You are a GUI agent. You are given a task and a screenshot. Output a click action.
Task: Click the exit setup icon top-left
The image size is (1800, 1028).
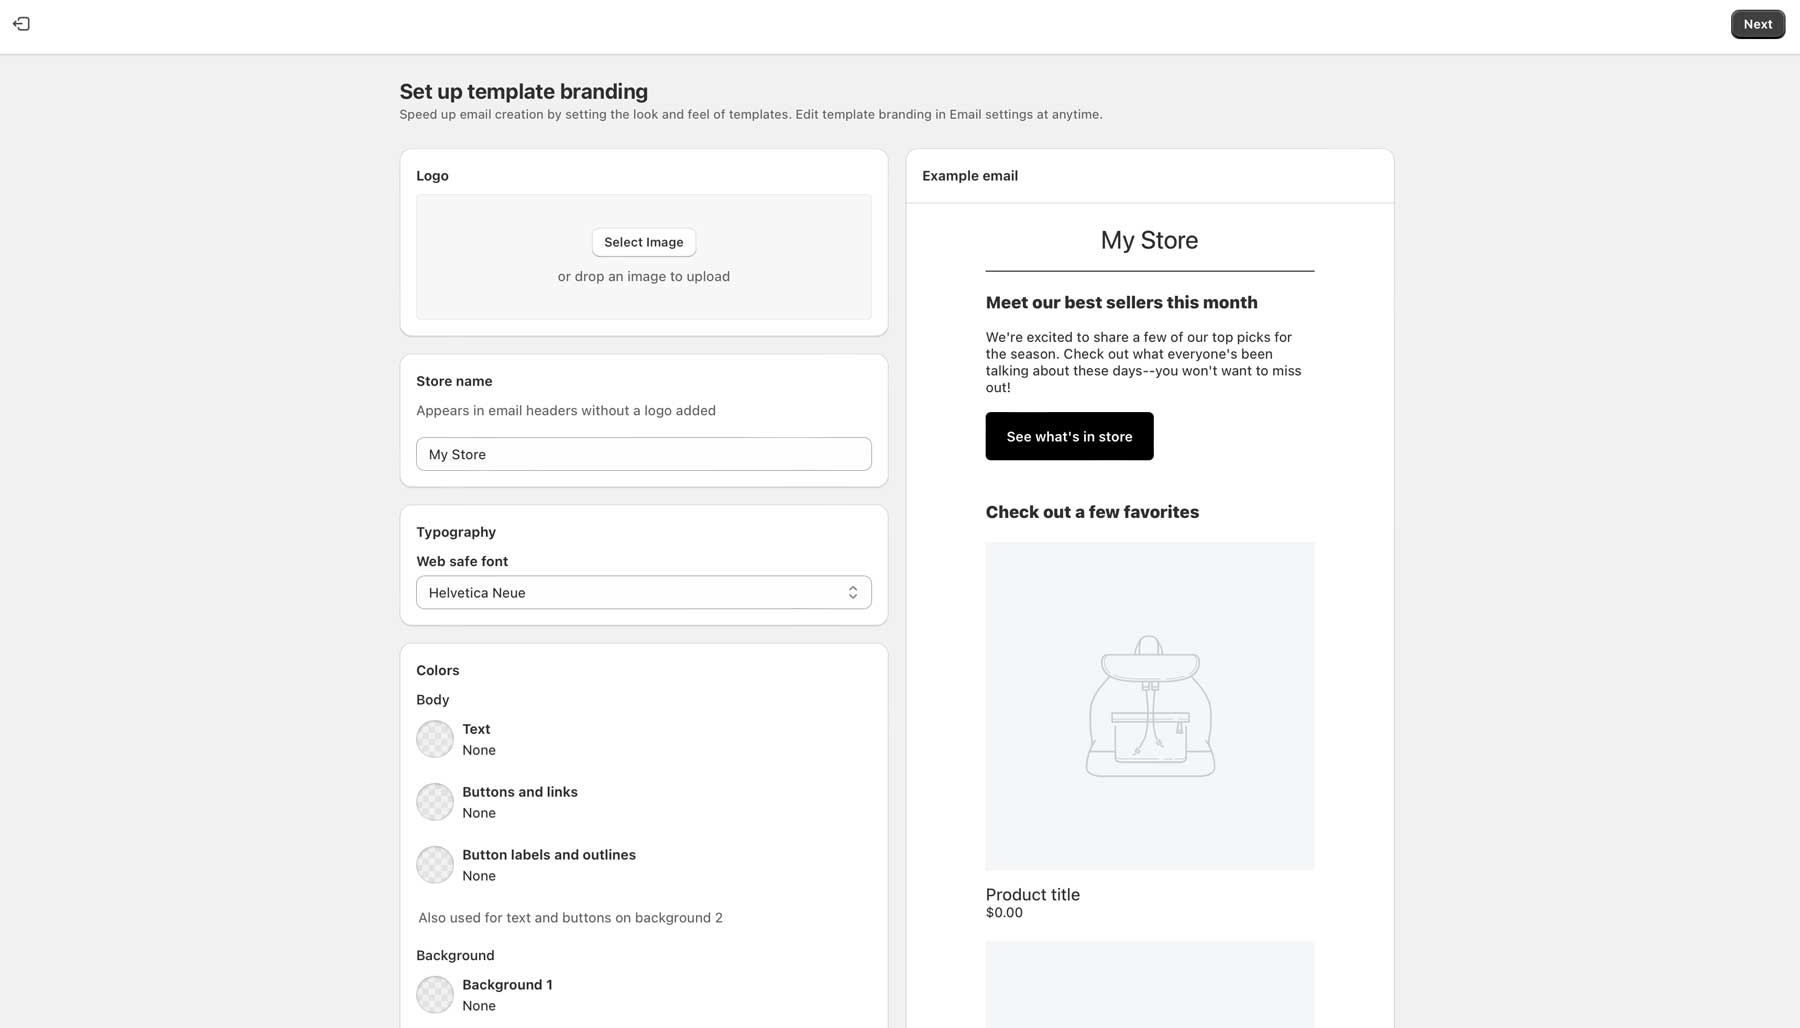point(21,23)
